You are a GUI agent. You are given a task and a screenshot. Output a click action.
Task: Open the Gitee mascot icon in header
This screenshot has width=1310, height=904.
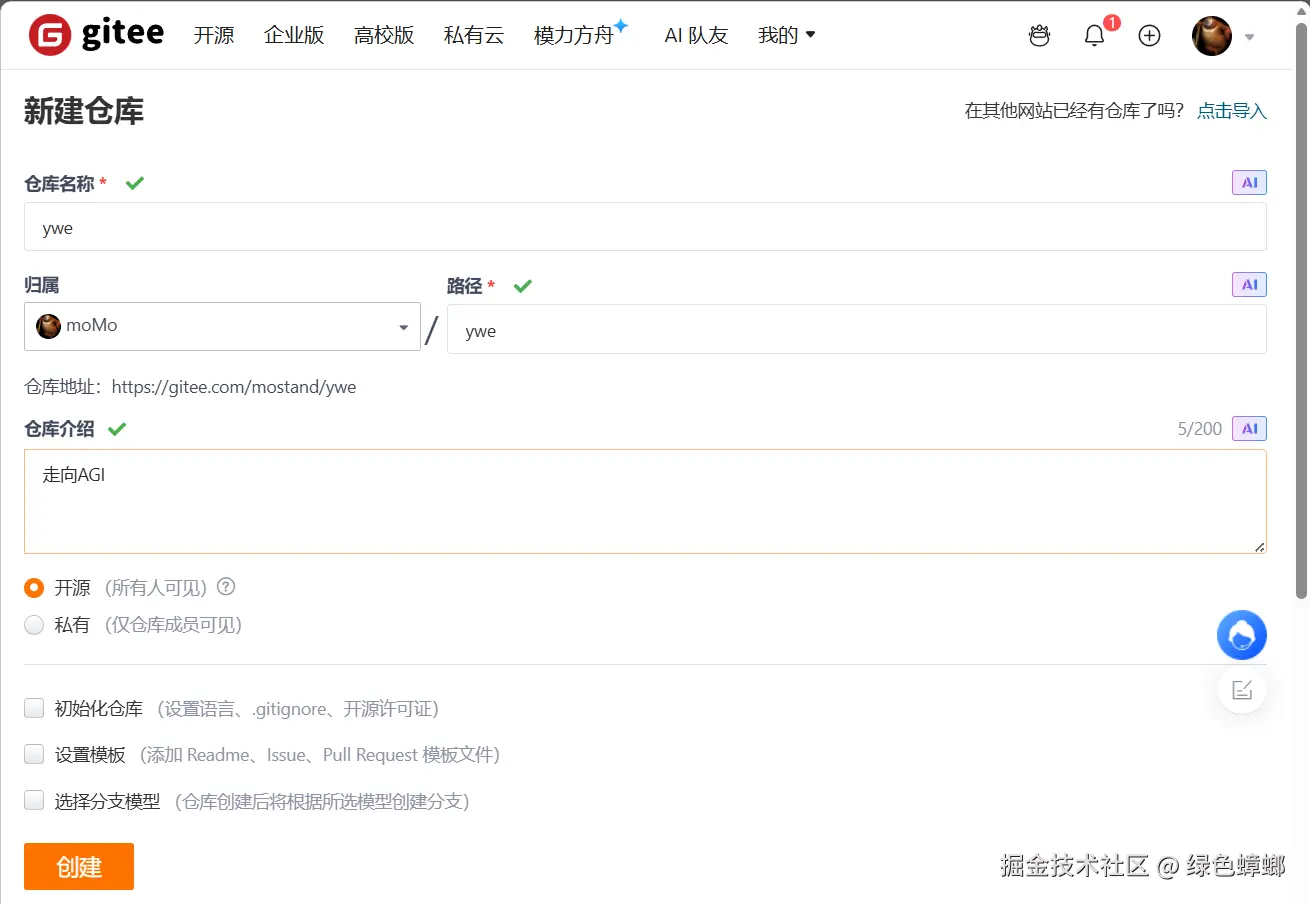click(1039, 36)
